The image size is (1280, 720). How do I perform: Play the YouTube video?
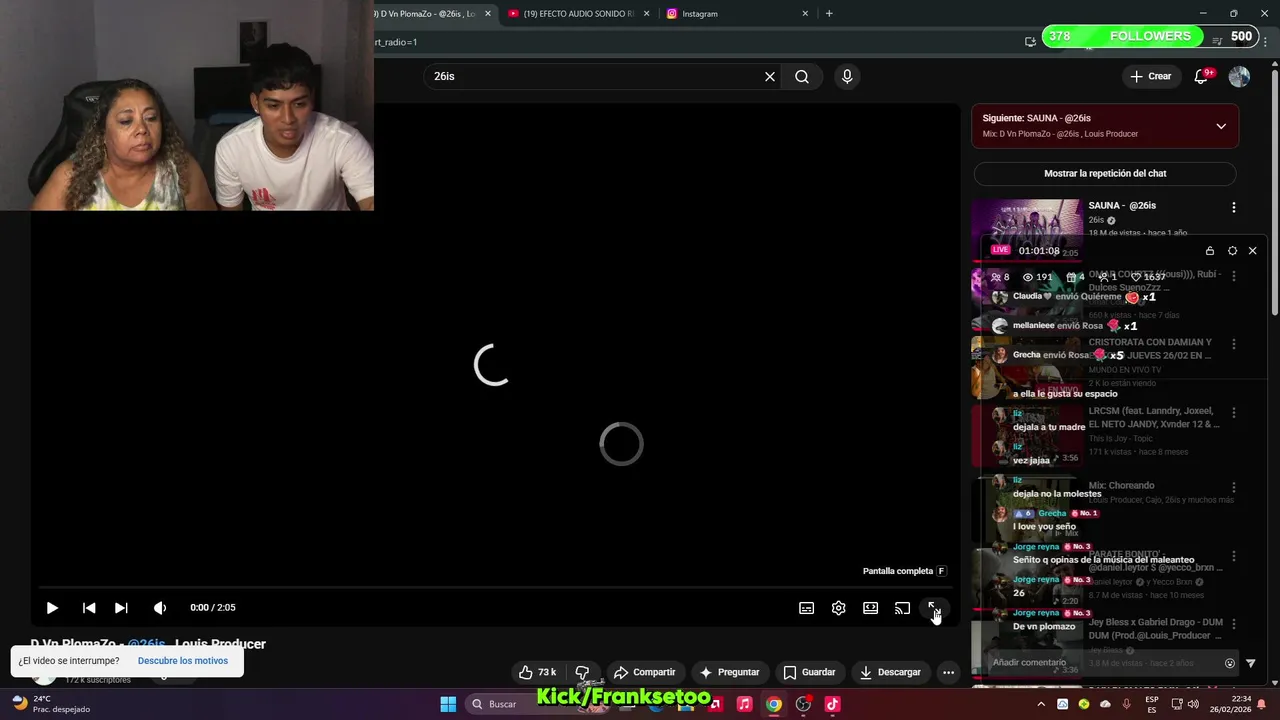tap(52, 608)
